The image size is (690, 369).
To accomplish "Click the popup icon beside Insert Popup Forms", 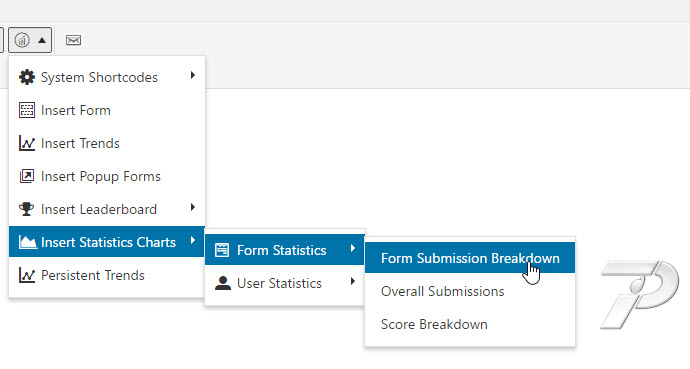I will [x=27, y=176].
